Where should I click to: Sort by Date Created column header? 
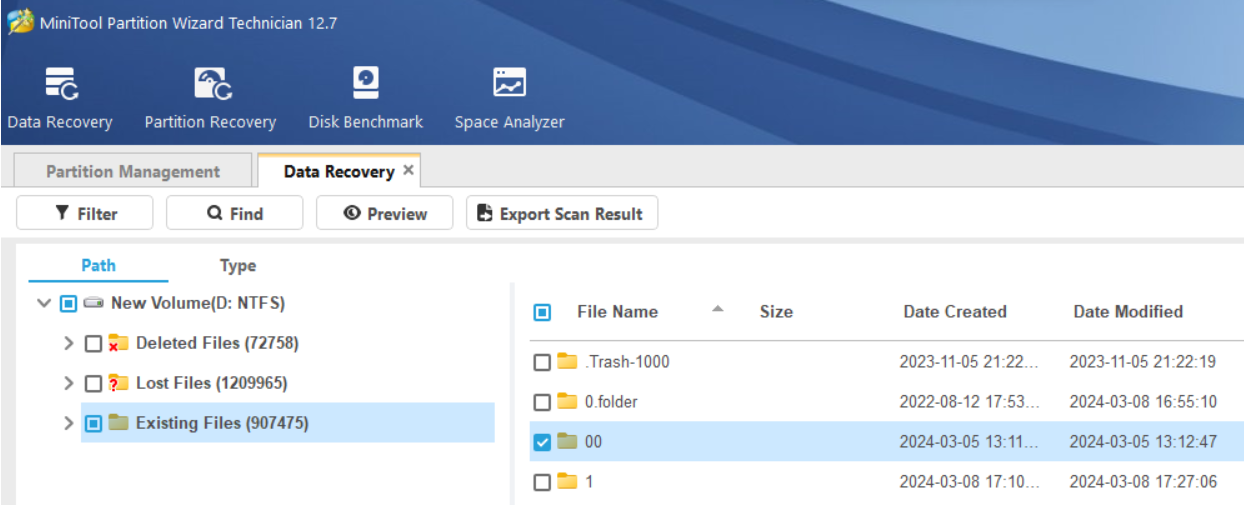click(x=955, y=312)
